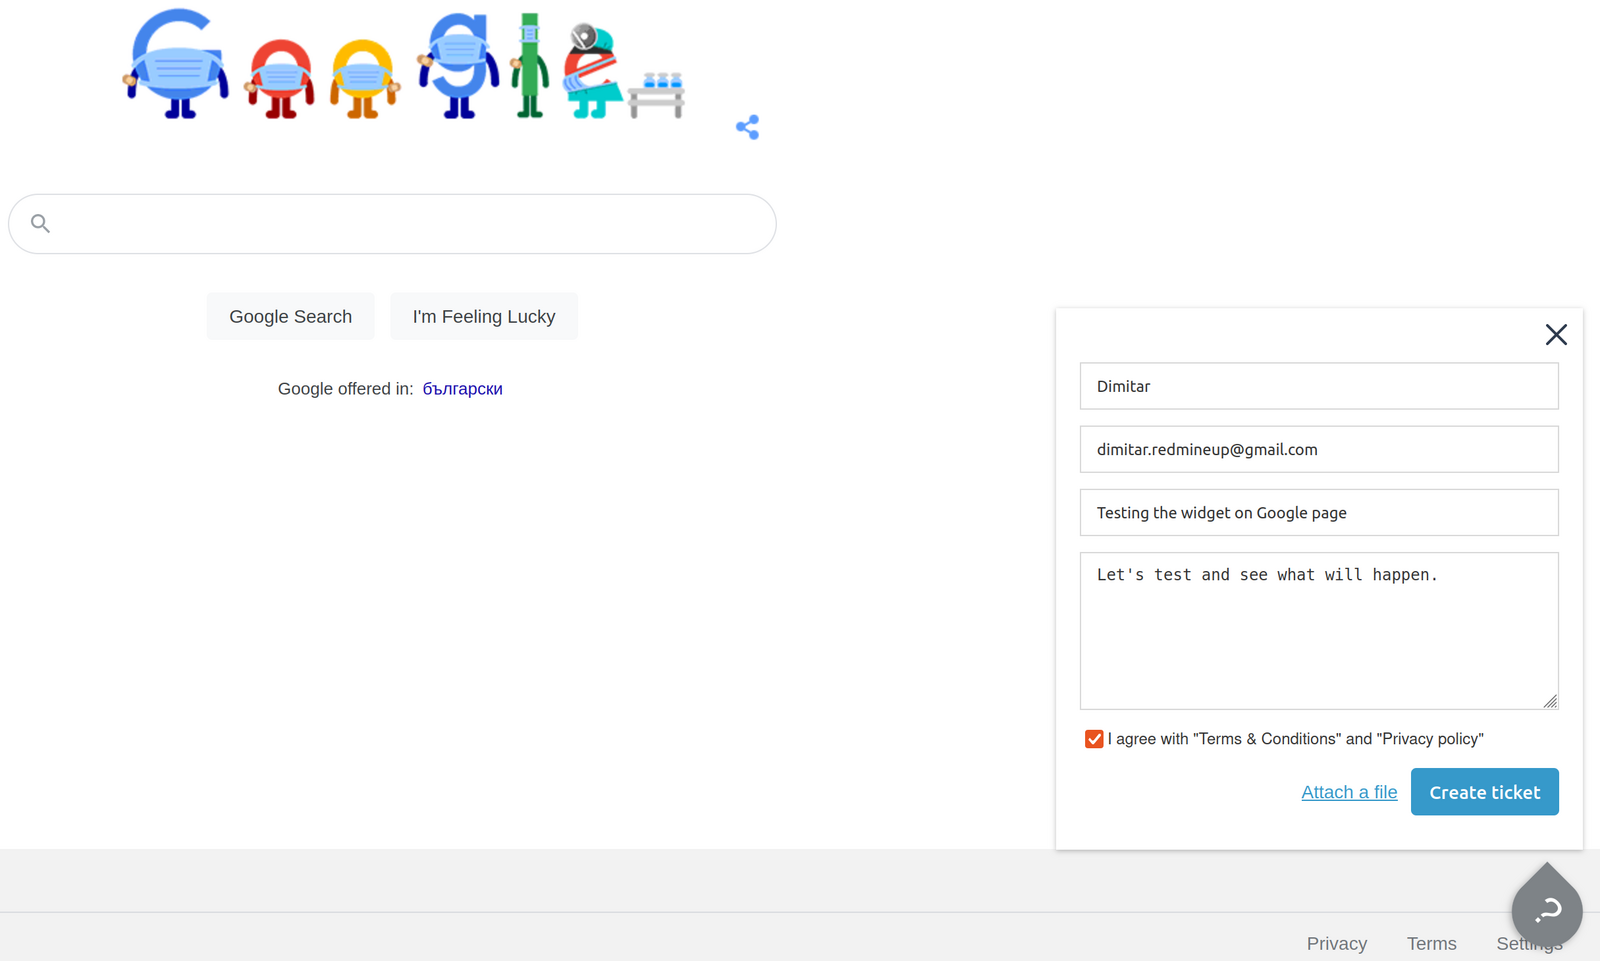
Task: Click the I'm Feeling Lucky button
Action: 484,316
